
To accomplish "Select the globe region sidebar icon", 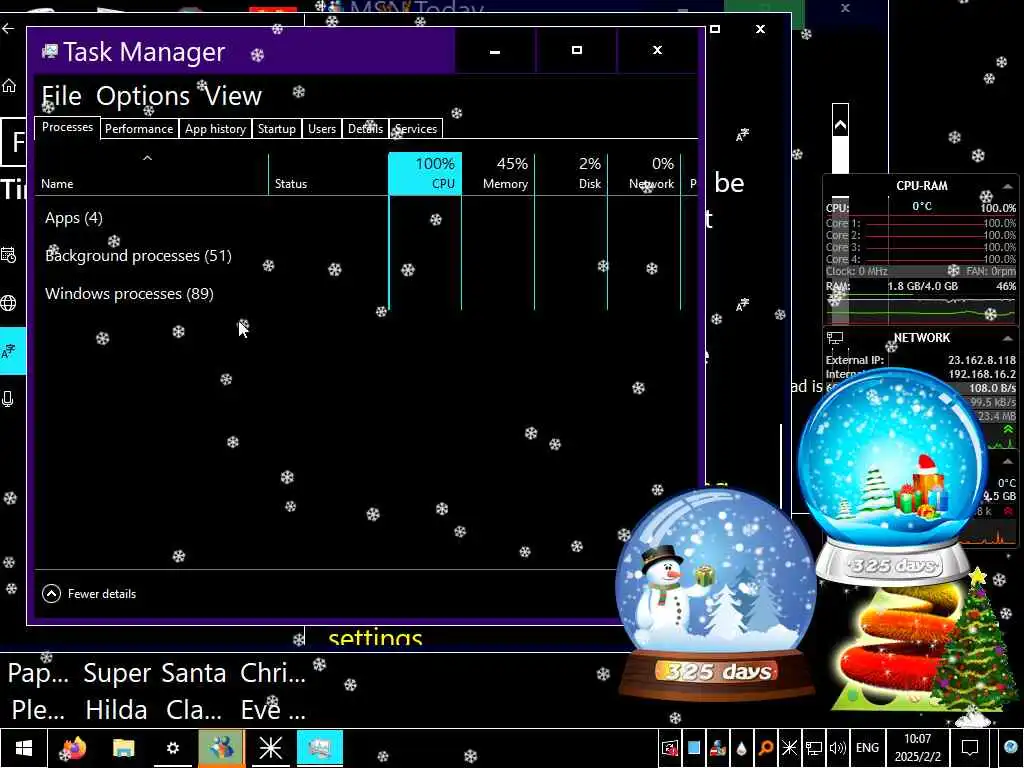I will 8,303.
